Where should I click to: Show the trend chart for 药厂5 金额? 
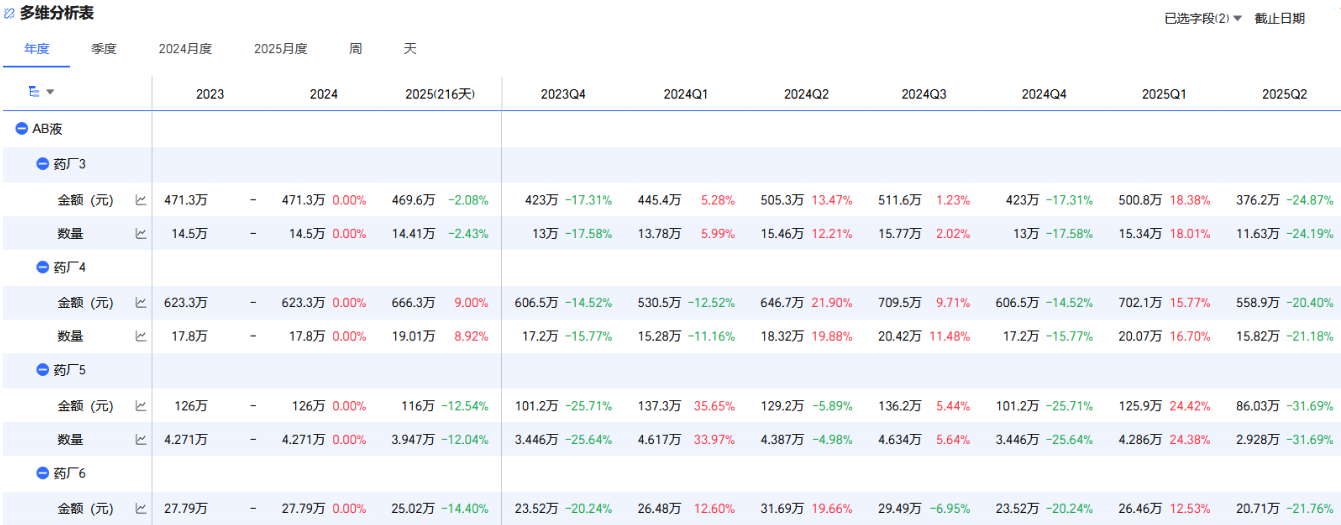(x=141, y=407)
